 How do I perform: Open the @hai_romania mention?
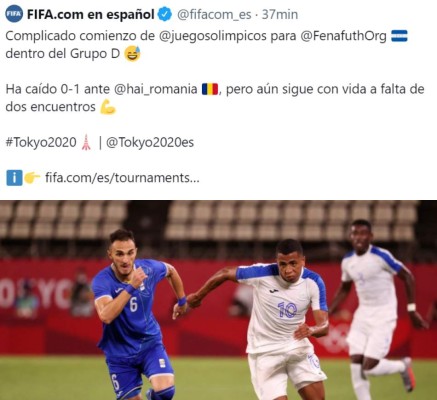(155, 89)
